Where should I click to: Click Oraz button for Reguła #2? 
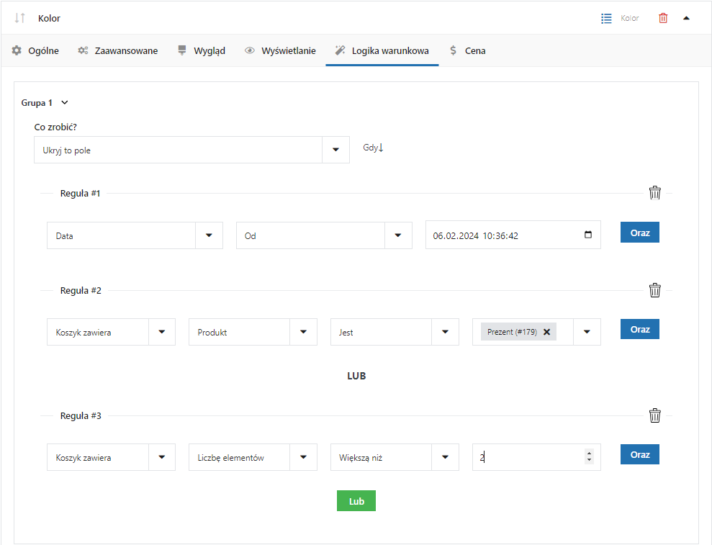tap(639, 329)
